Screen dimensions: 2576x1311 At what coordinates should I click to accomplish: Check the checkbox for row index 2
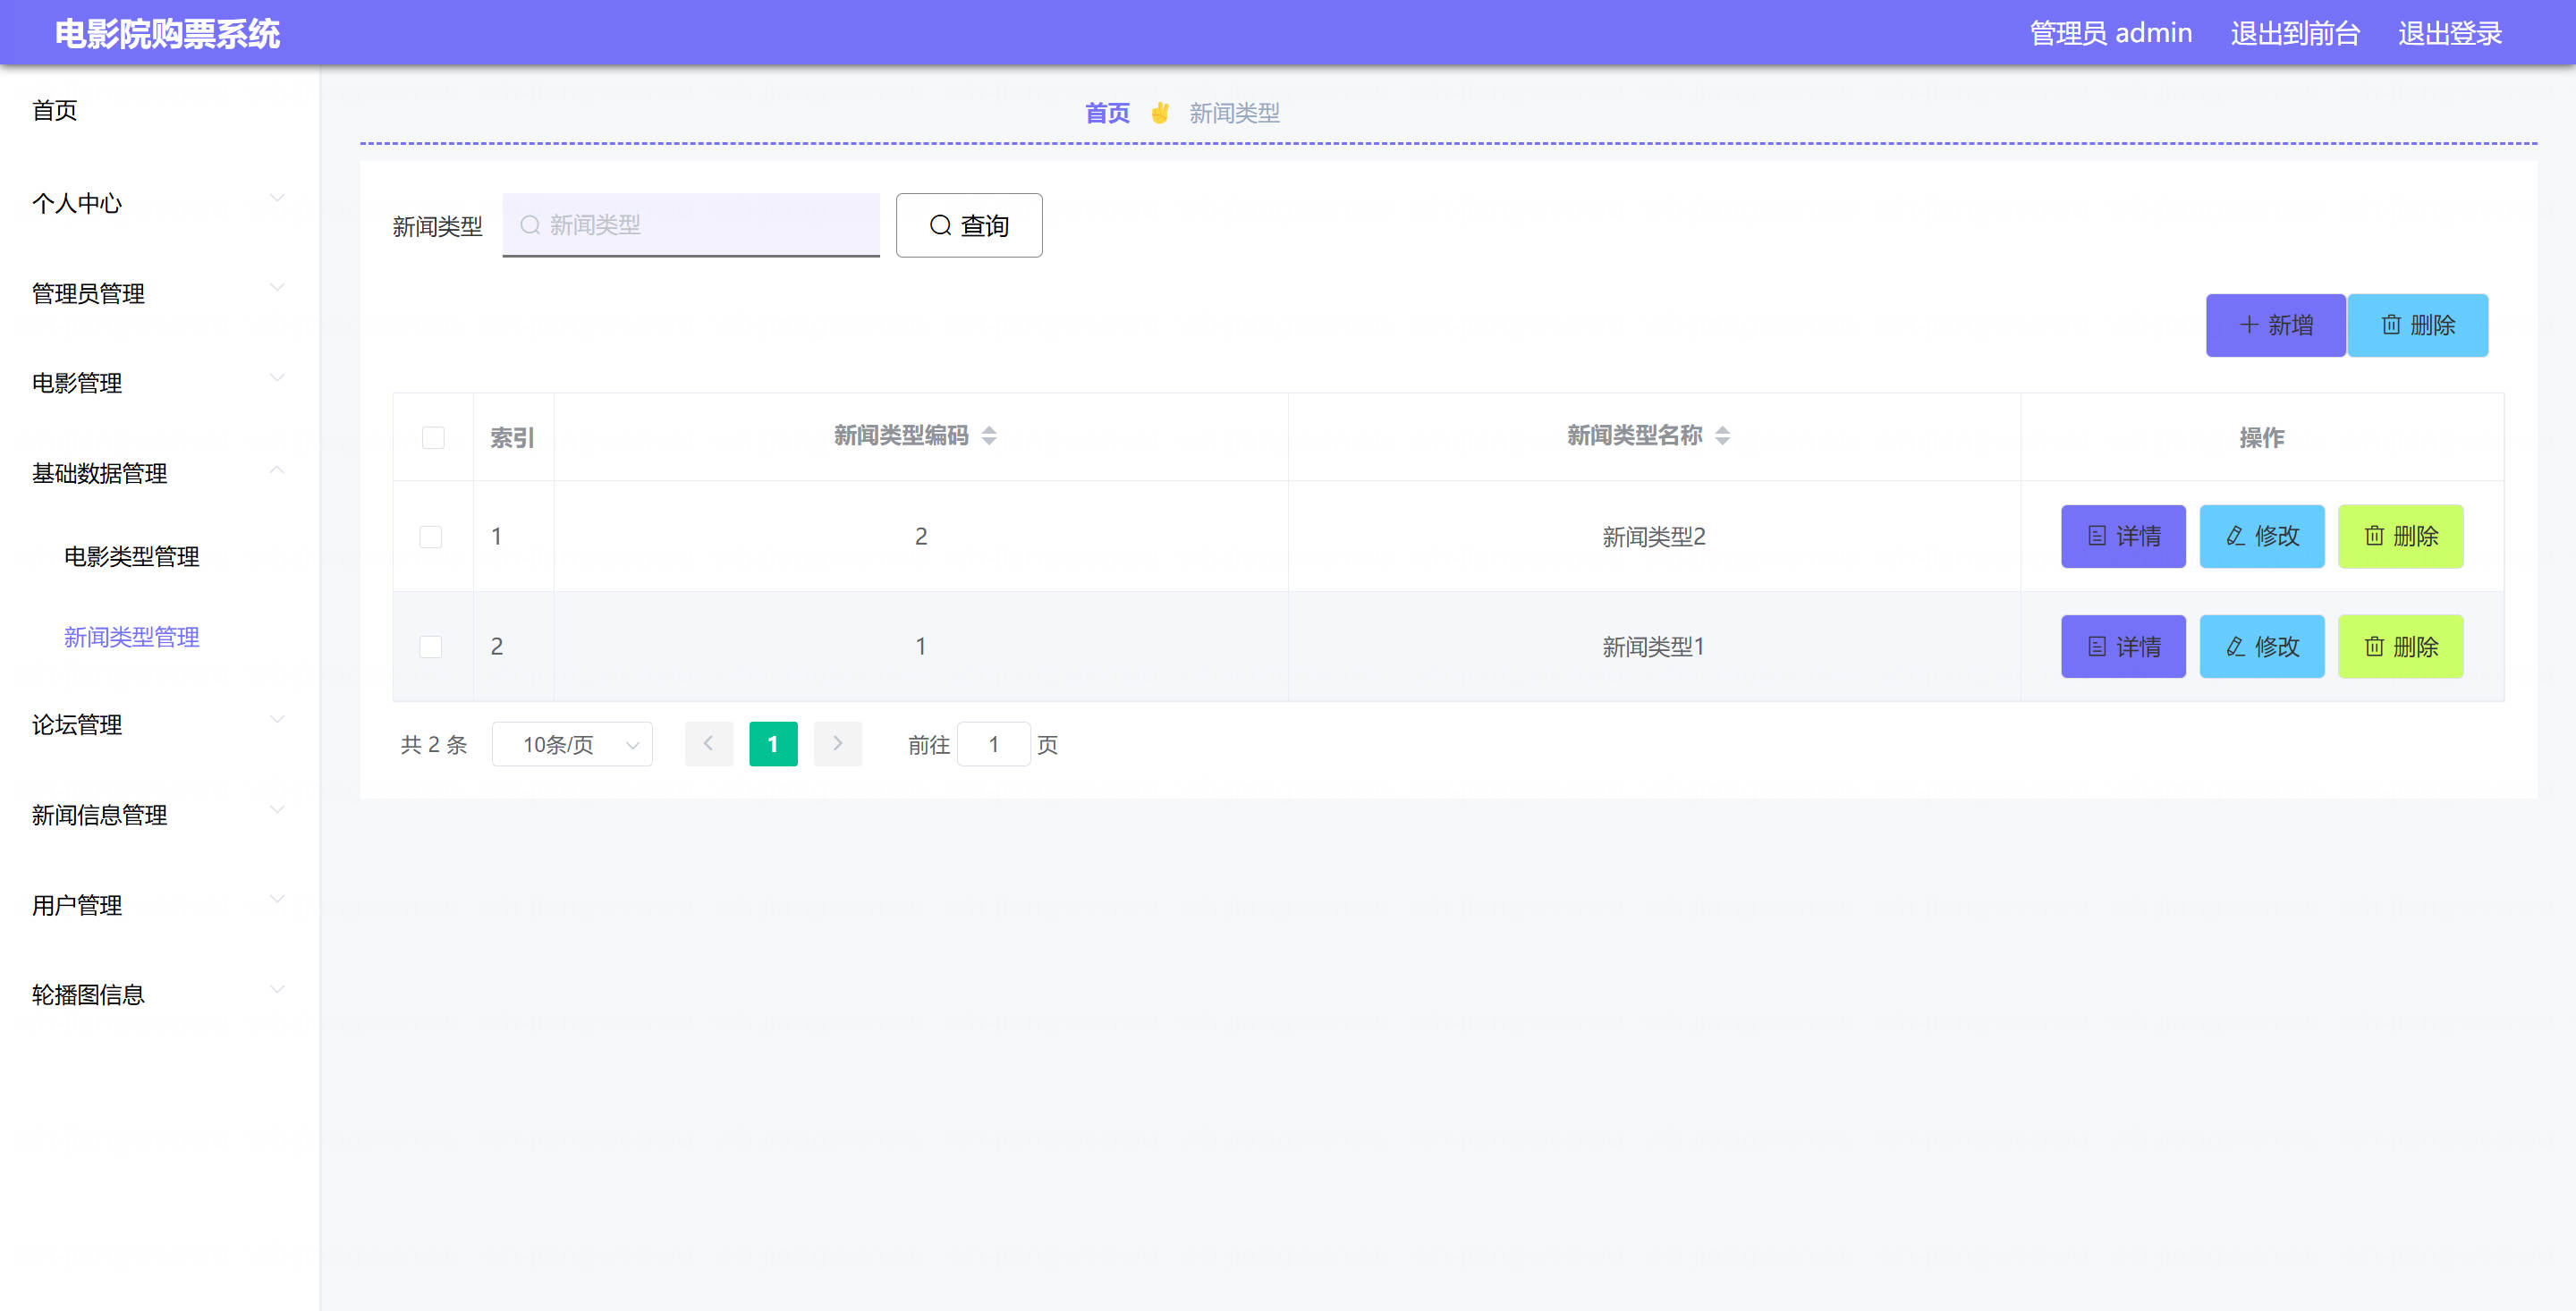coord(431,647)
